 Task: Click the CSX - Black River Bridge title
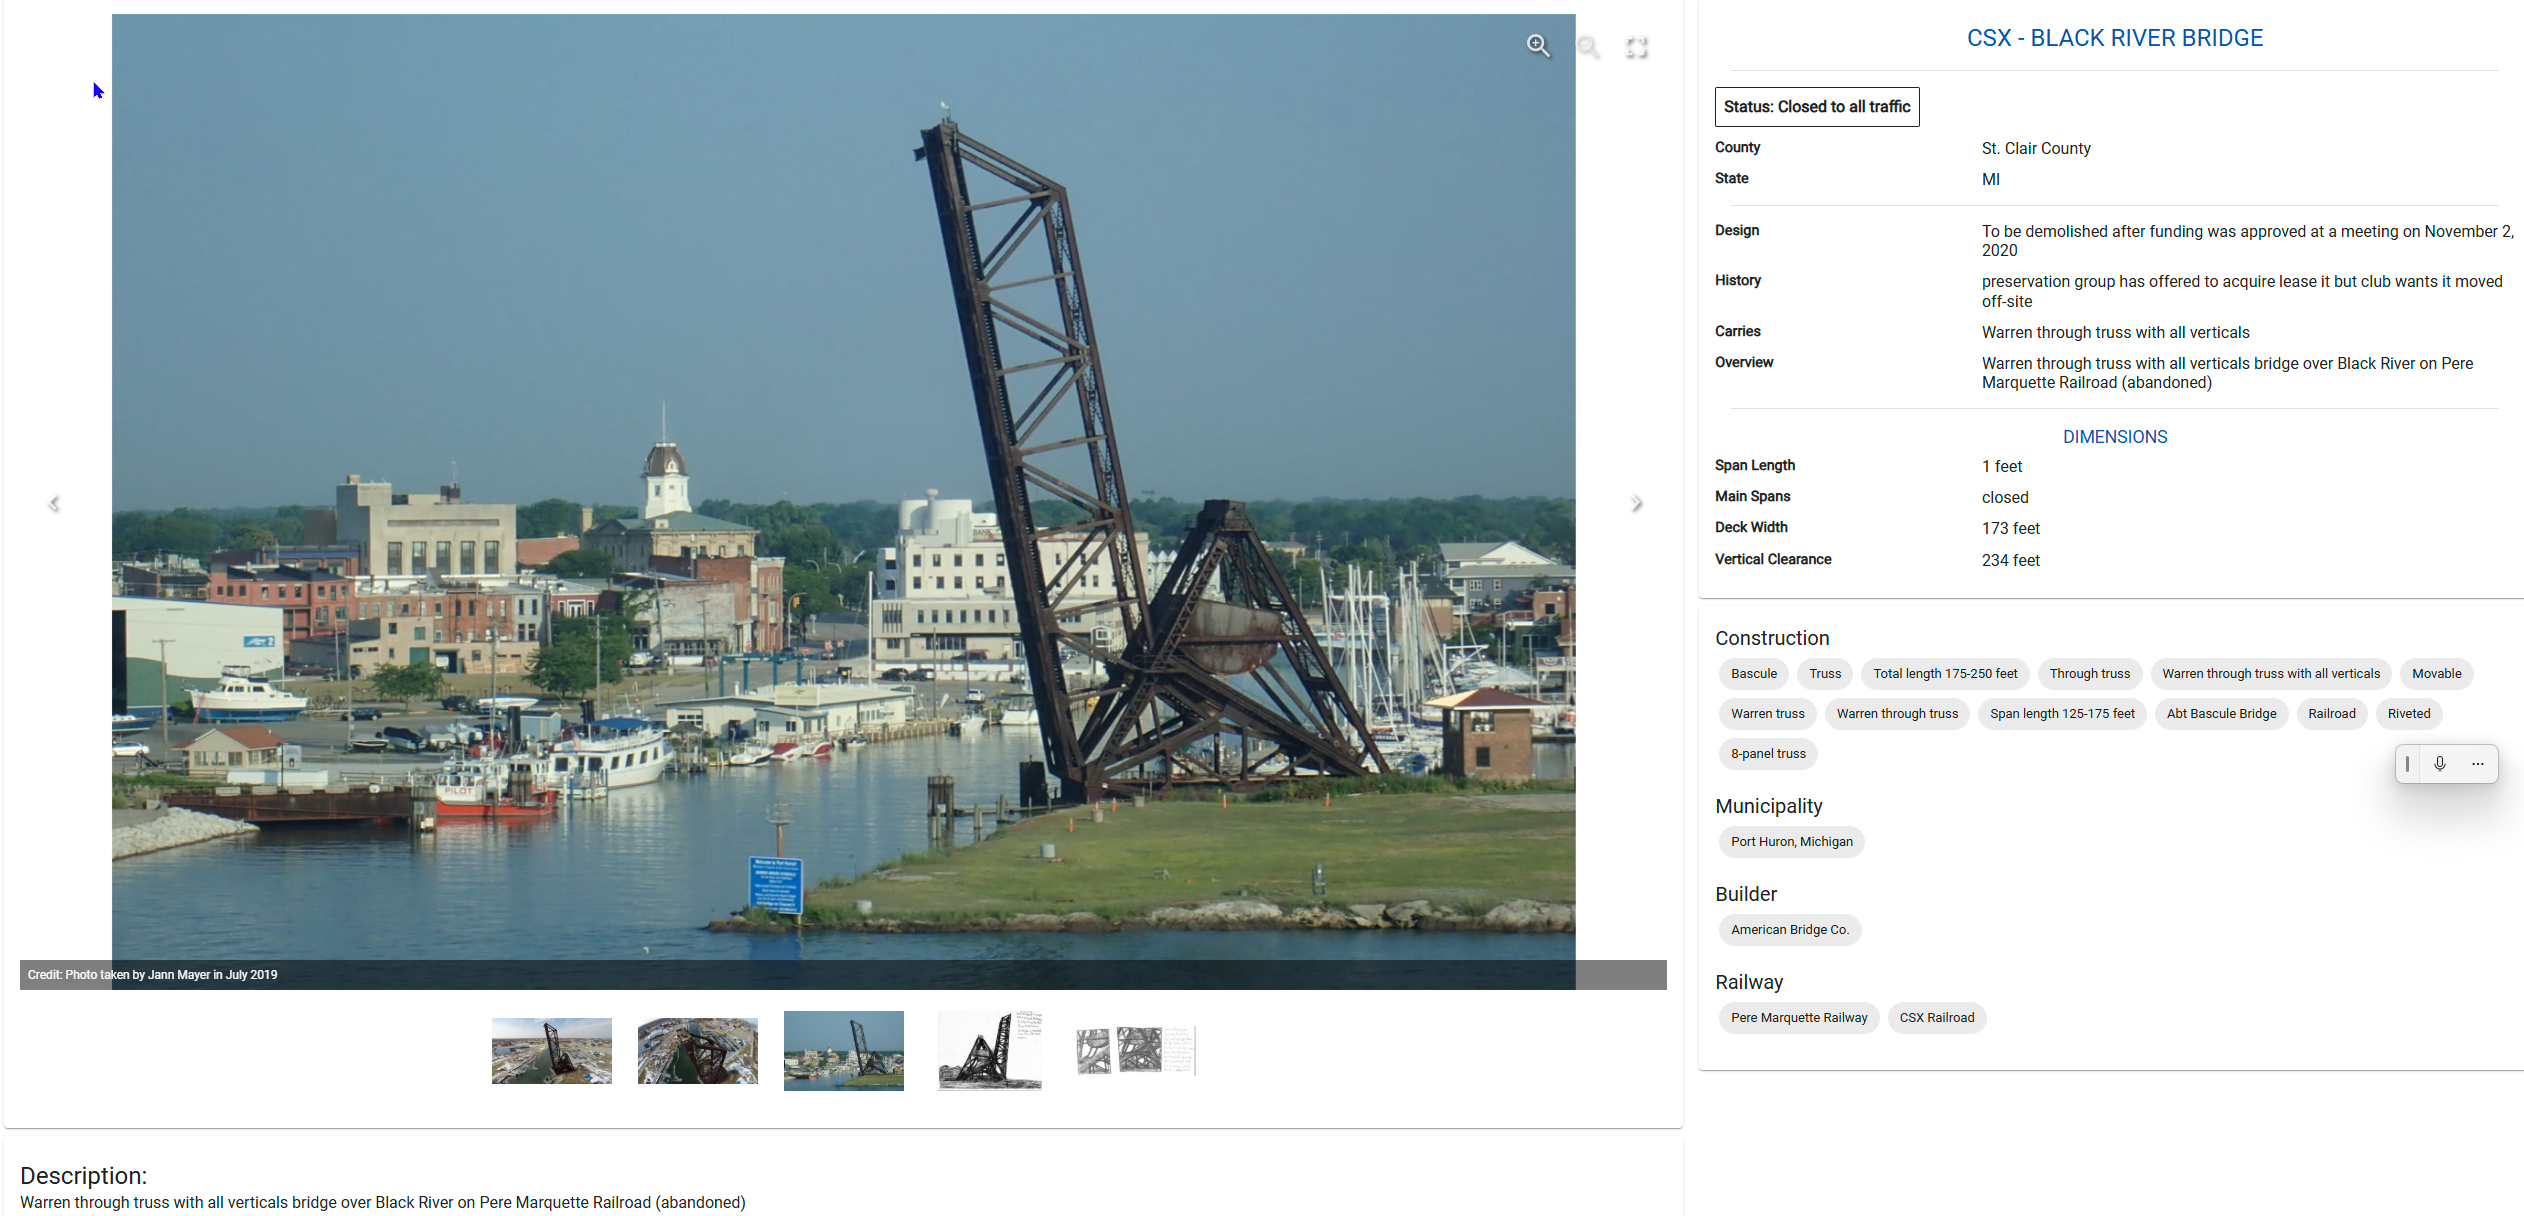click(x=2114, y=37)
